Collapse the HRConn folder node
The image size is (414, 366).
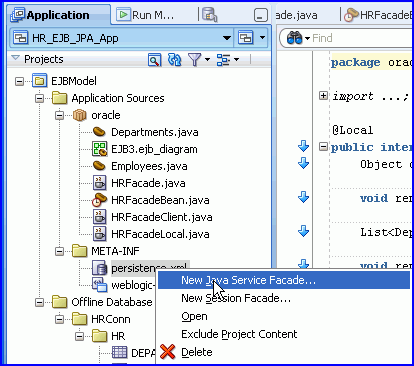tap(60, 319)
